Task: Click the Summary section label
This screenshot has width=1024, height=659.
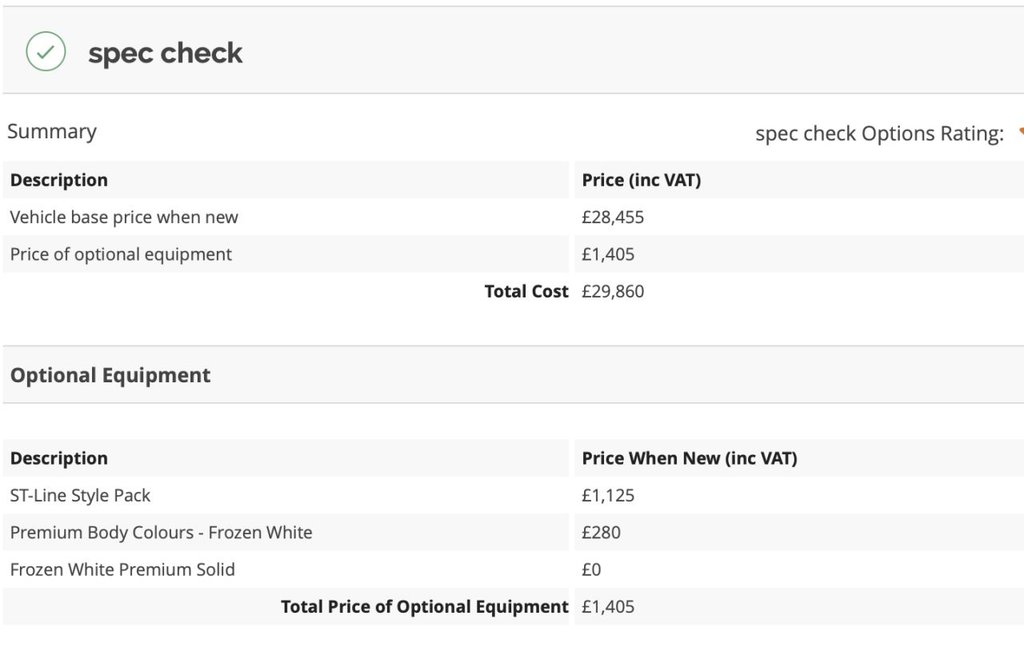Action: coord(52,131)
